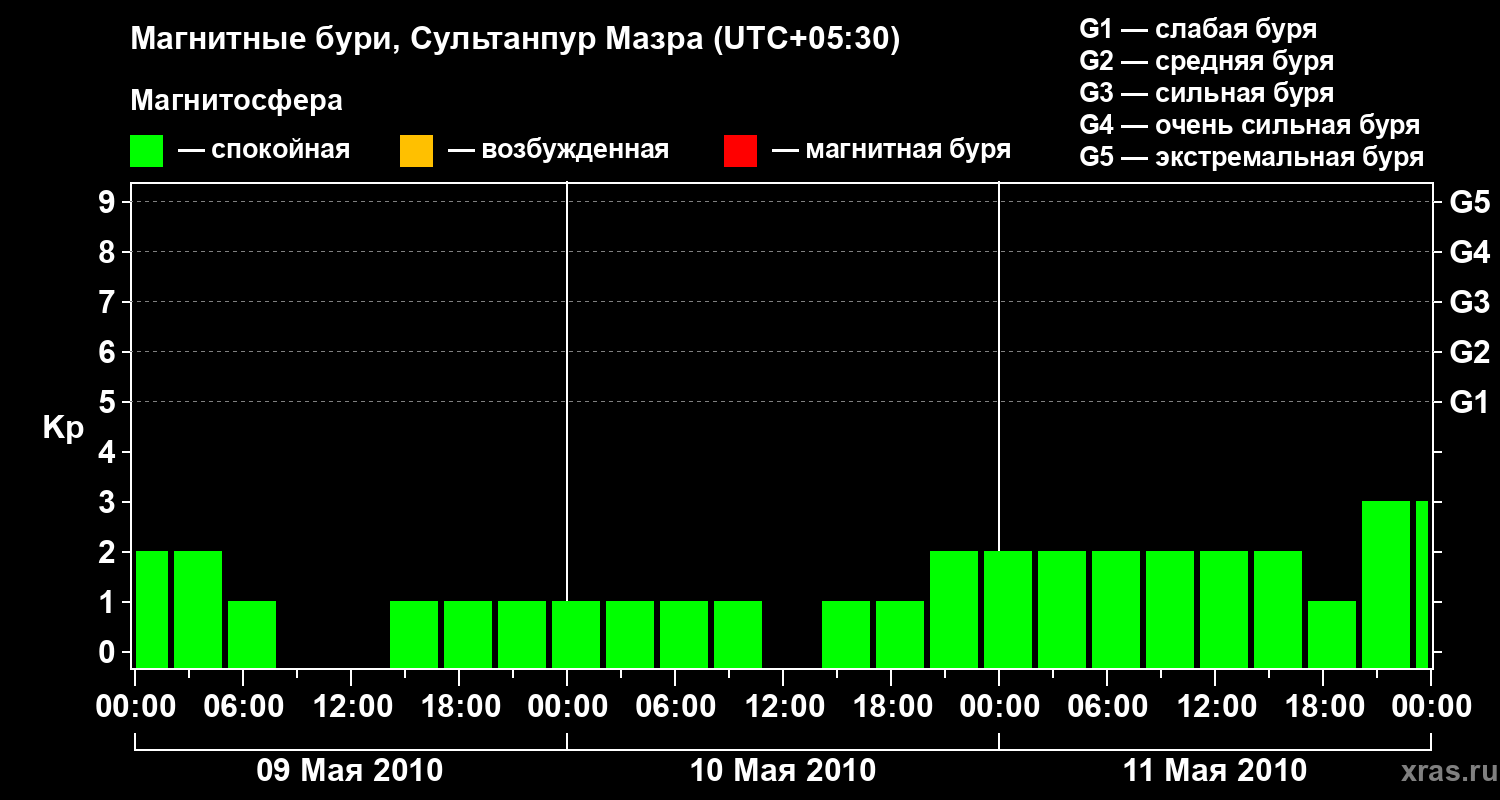
Task: Click the '— возбужденная' legend label
Action: [x=558, y=151]
